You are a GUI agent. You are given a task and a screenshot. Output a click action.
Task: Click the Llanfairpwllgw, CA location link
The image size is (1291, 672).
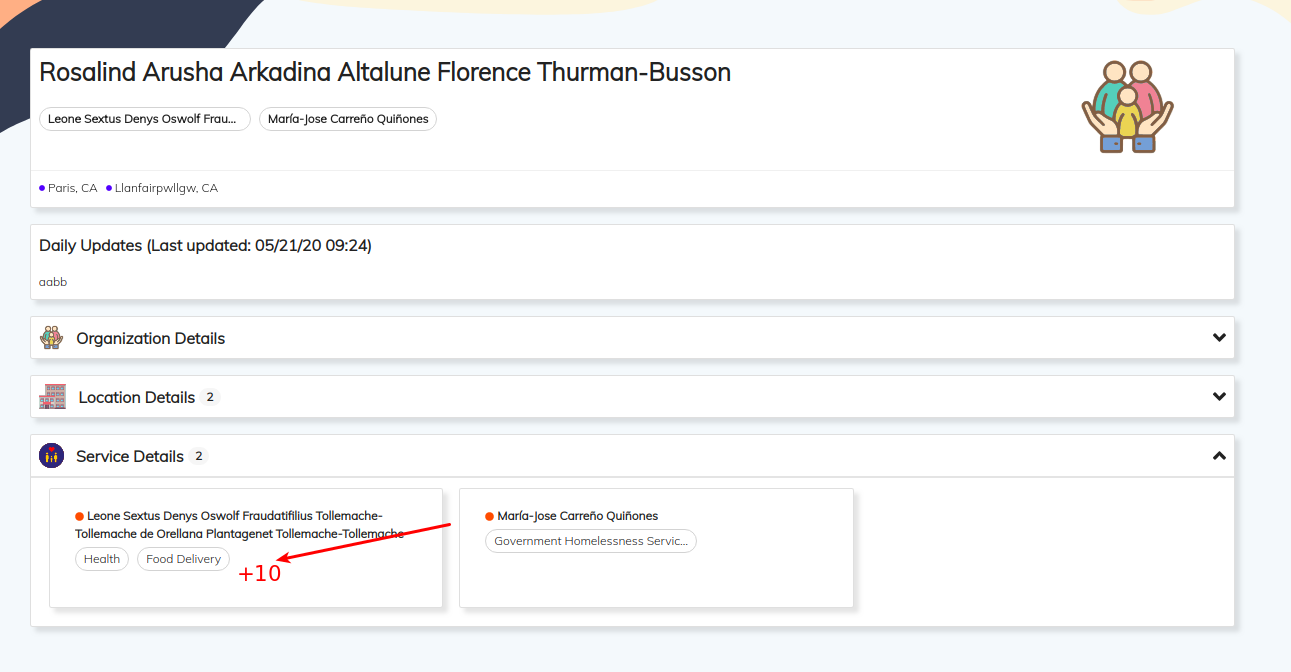164,187
